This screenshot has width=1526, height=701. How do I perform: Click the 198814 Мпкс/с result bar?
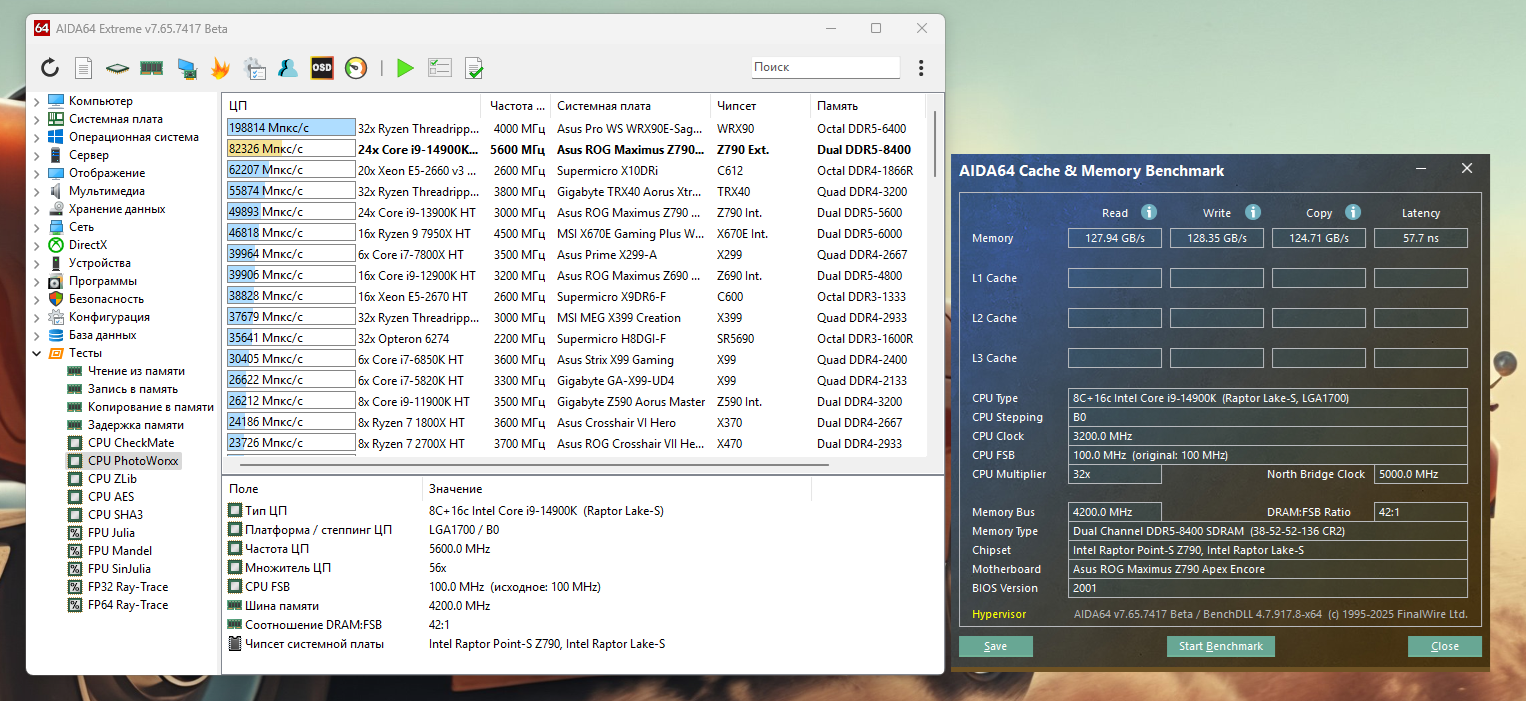(x=291, y=128)
